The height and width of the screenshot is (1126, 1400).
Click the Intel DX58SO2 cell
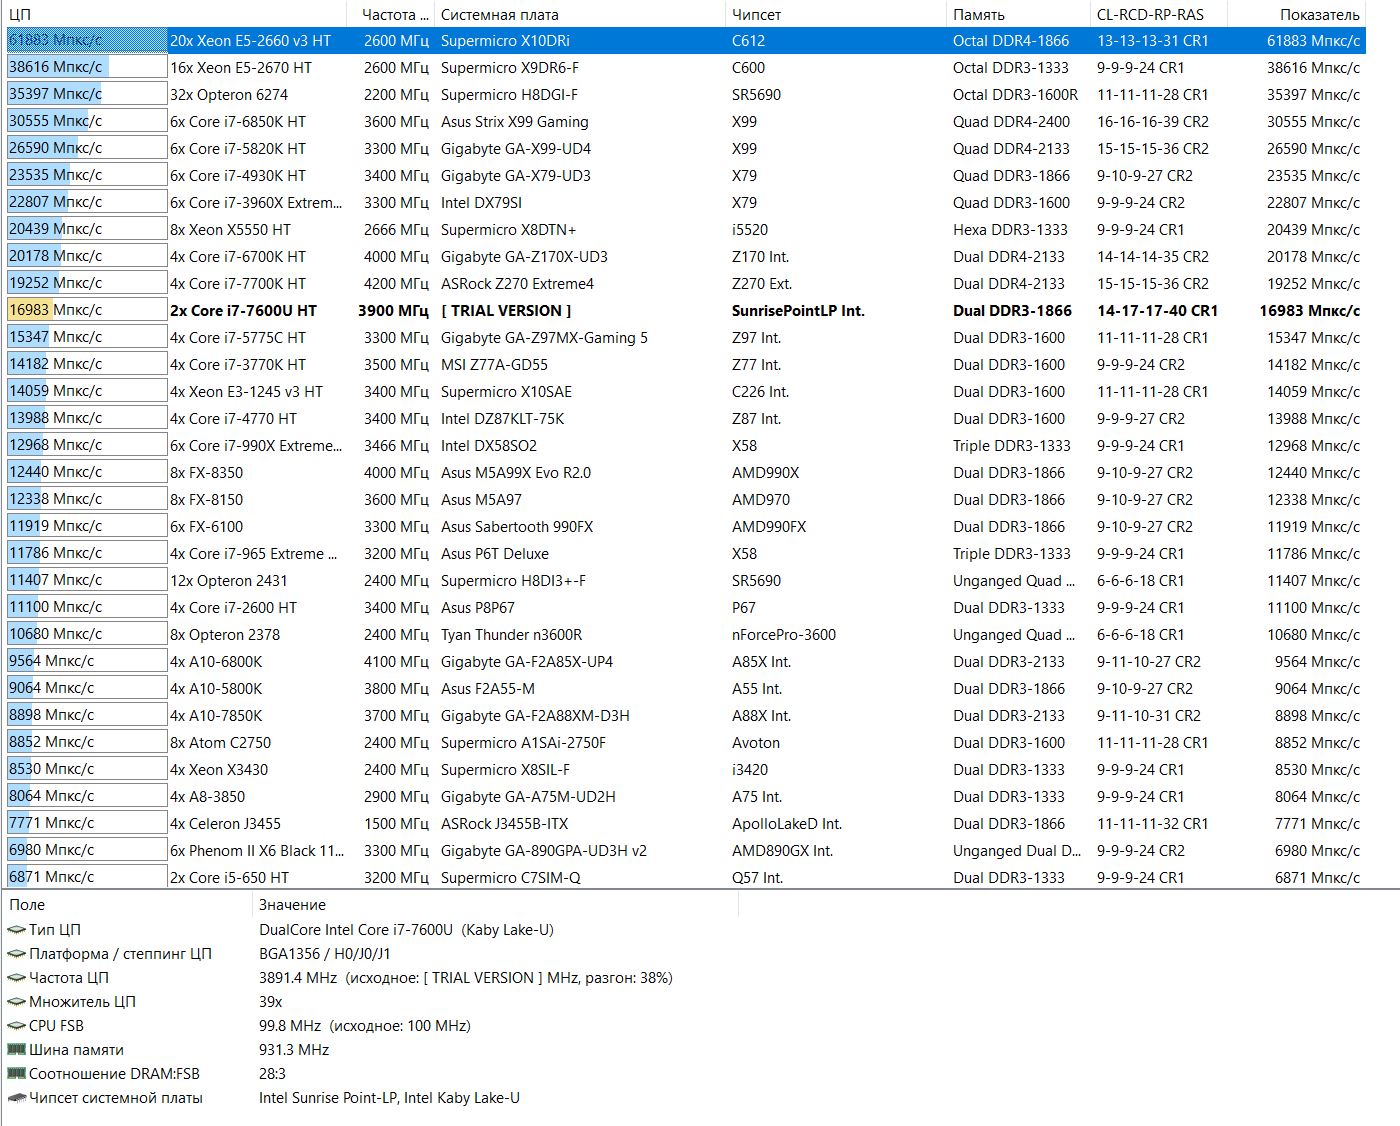[x=489, y=446]
